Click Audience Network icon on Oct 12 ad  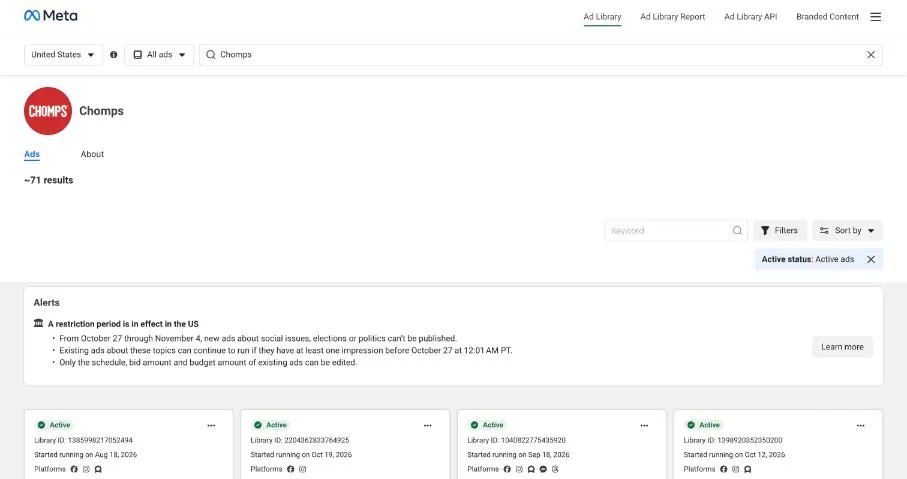[747, 469]
